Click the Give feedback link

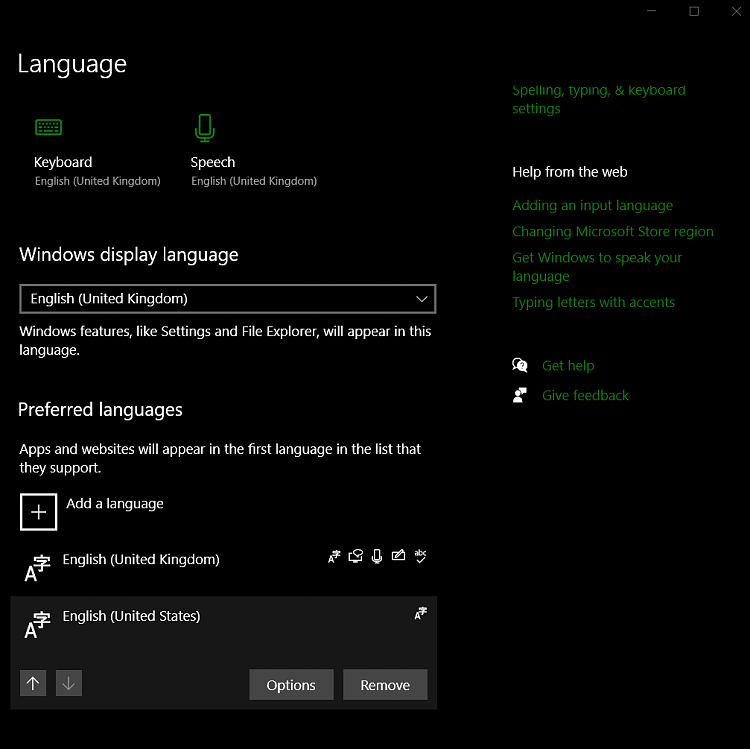(x=585, y=396)
